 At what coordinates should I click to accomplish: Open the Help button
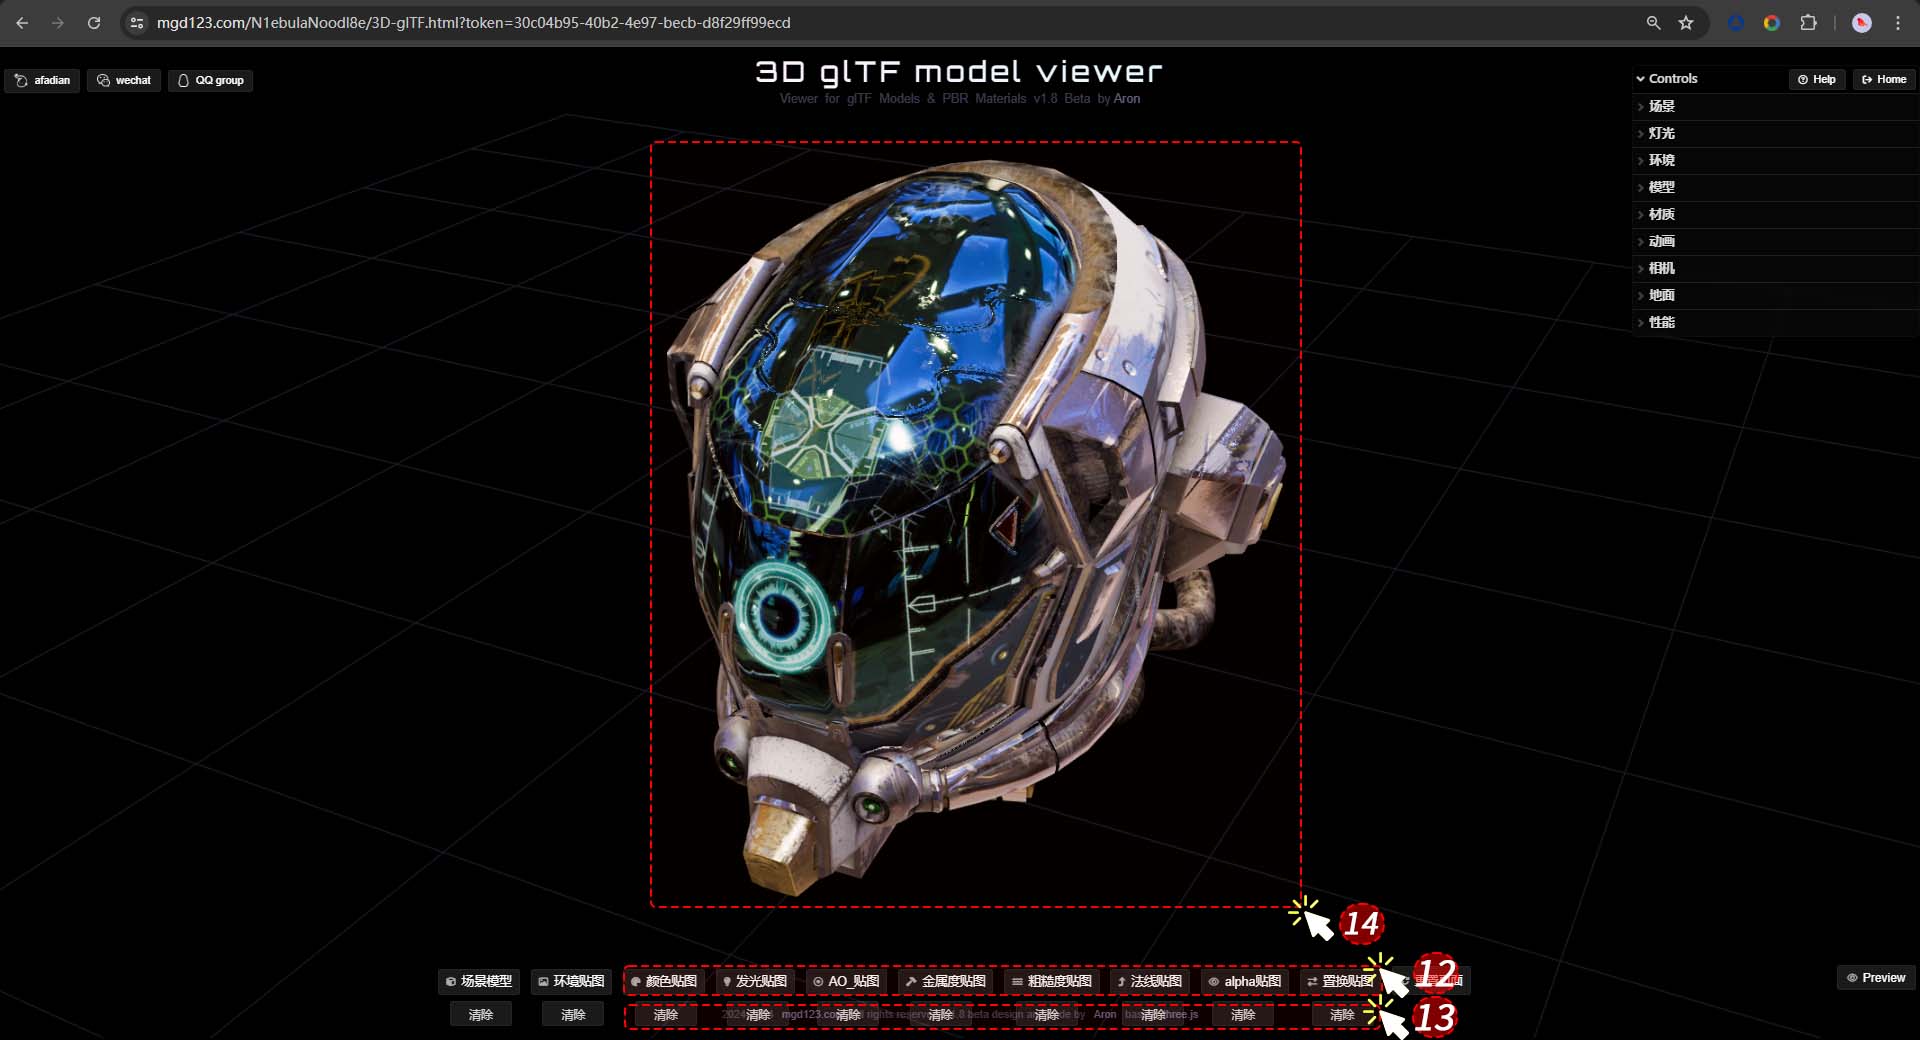1816,79
